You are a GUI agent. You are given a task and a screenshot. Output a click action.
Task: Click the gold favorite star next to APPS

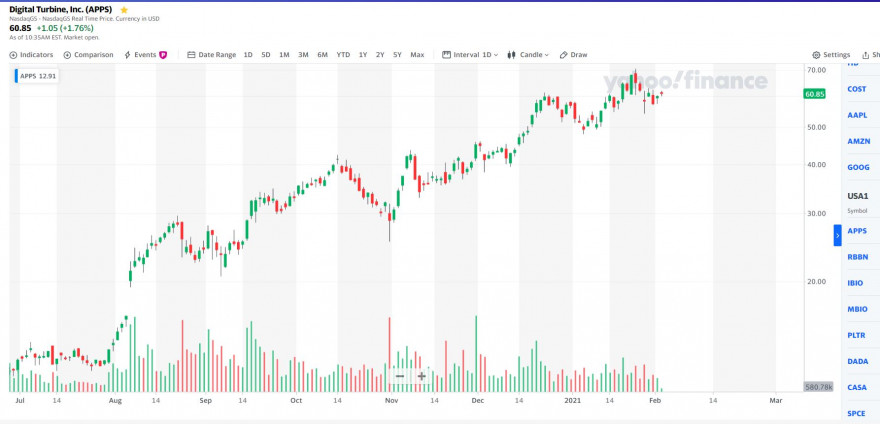coord(124,10)
